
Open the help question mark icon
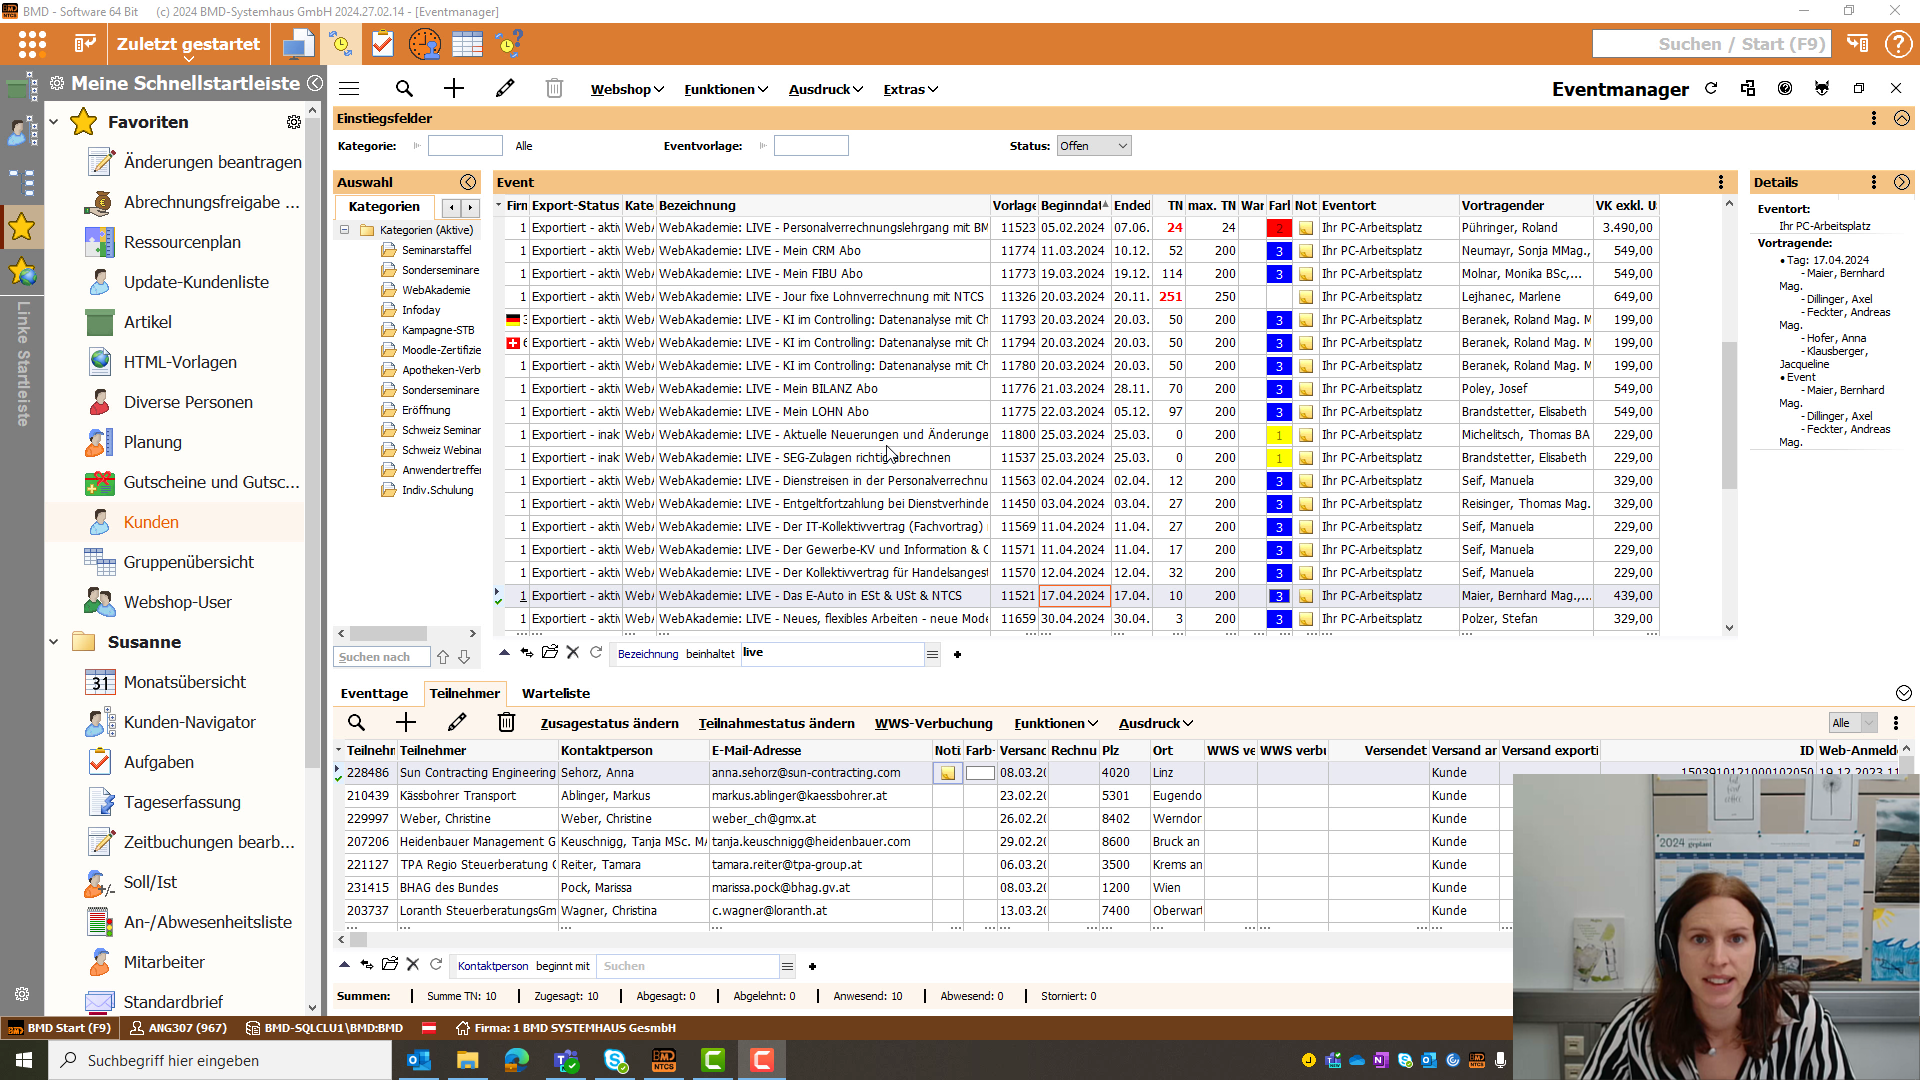coord(1897,44)
